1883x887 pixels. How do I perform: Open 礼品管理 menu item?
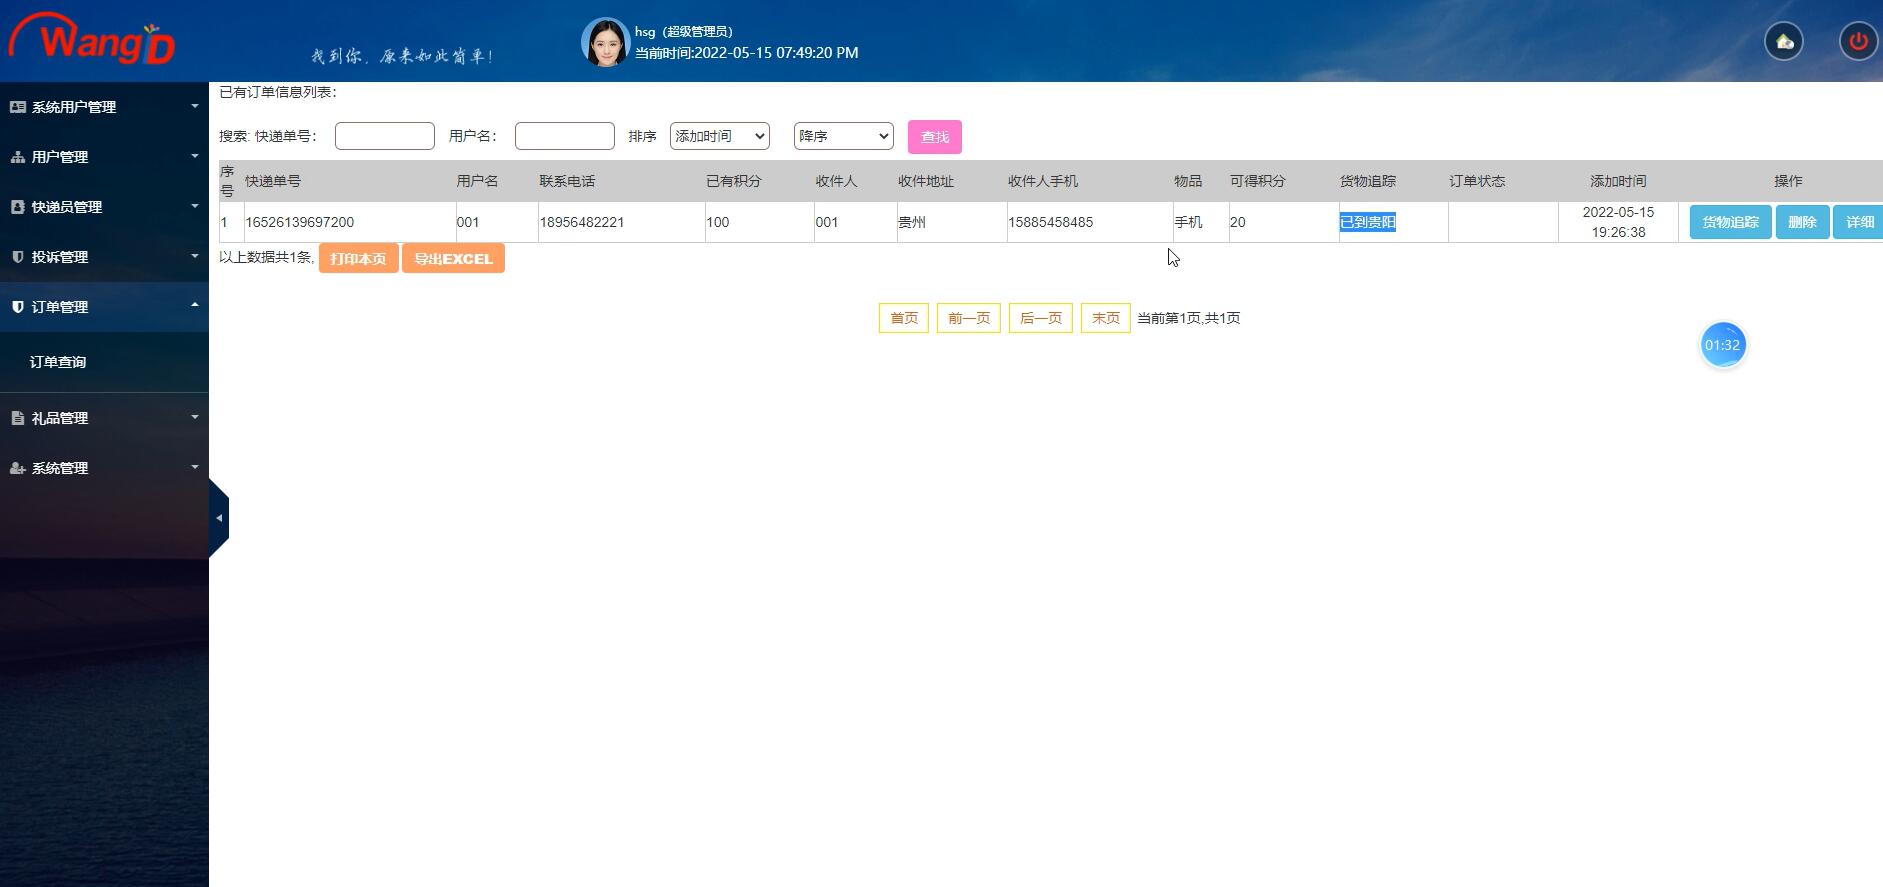point(104,418)
